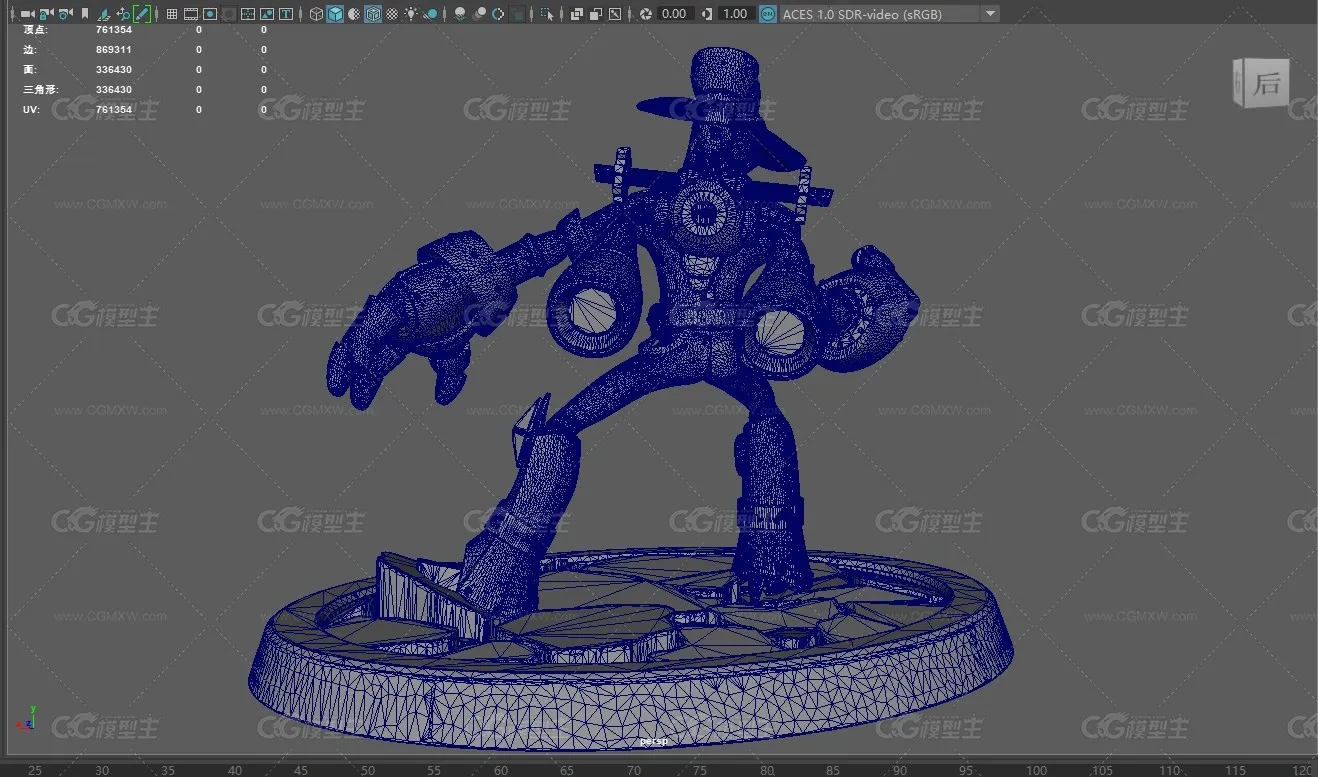This screenshot has width=1318, height=777.
Task: Click the Shadows icon
Action: (430, 14)
